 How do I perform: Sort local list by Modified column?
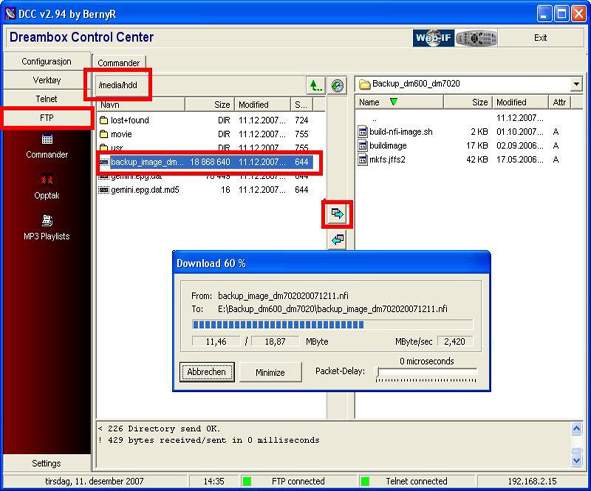pos(520,102)
